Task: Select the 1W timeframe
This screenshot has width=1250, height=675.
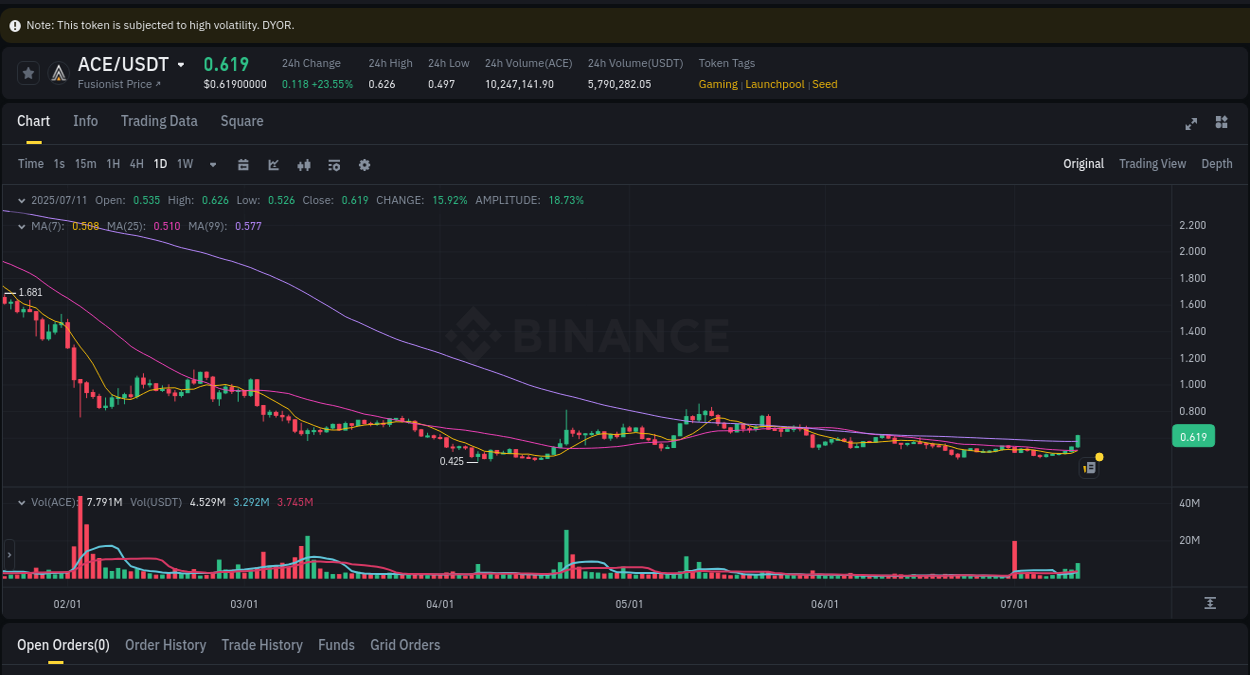Action: tap(184, 163)
